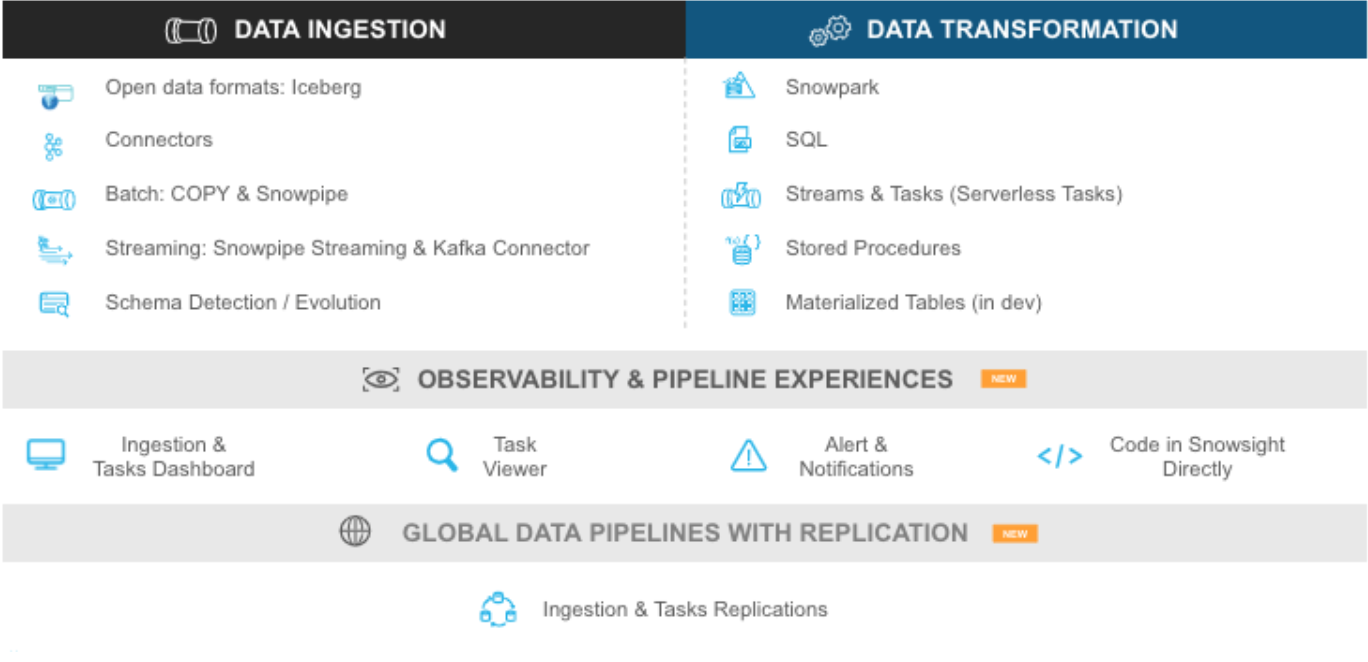
Task: Click the Snowpark icon
Action: coord(739,87)
